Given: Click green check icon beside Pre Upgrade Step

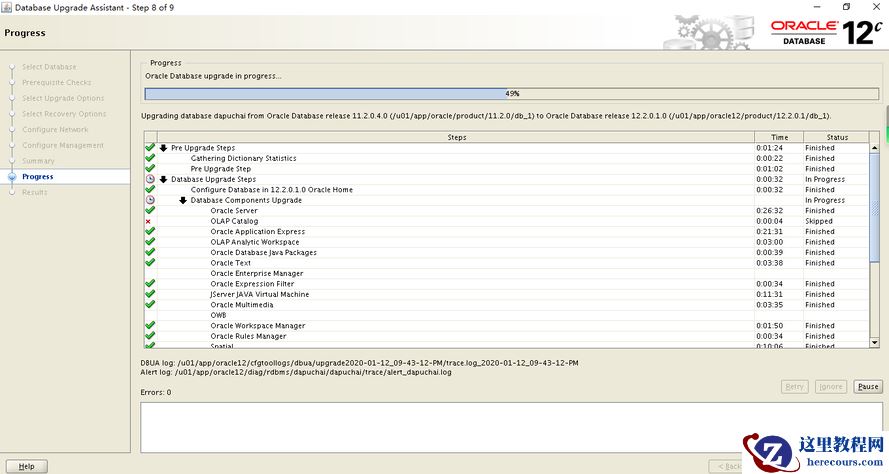Looking at the screenshot, I should 150,168.
